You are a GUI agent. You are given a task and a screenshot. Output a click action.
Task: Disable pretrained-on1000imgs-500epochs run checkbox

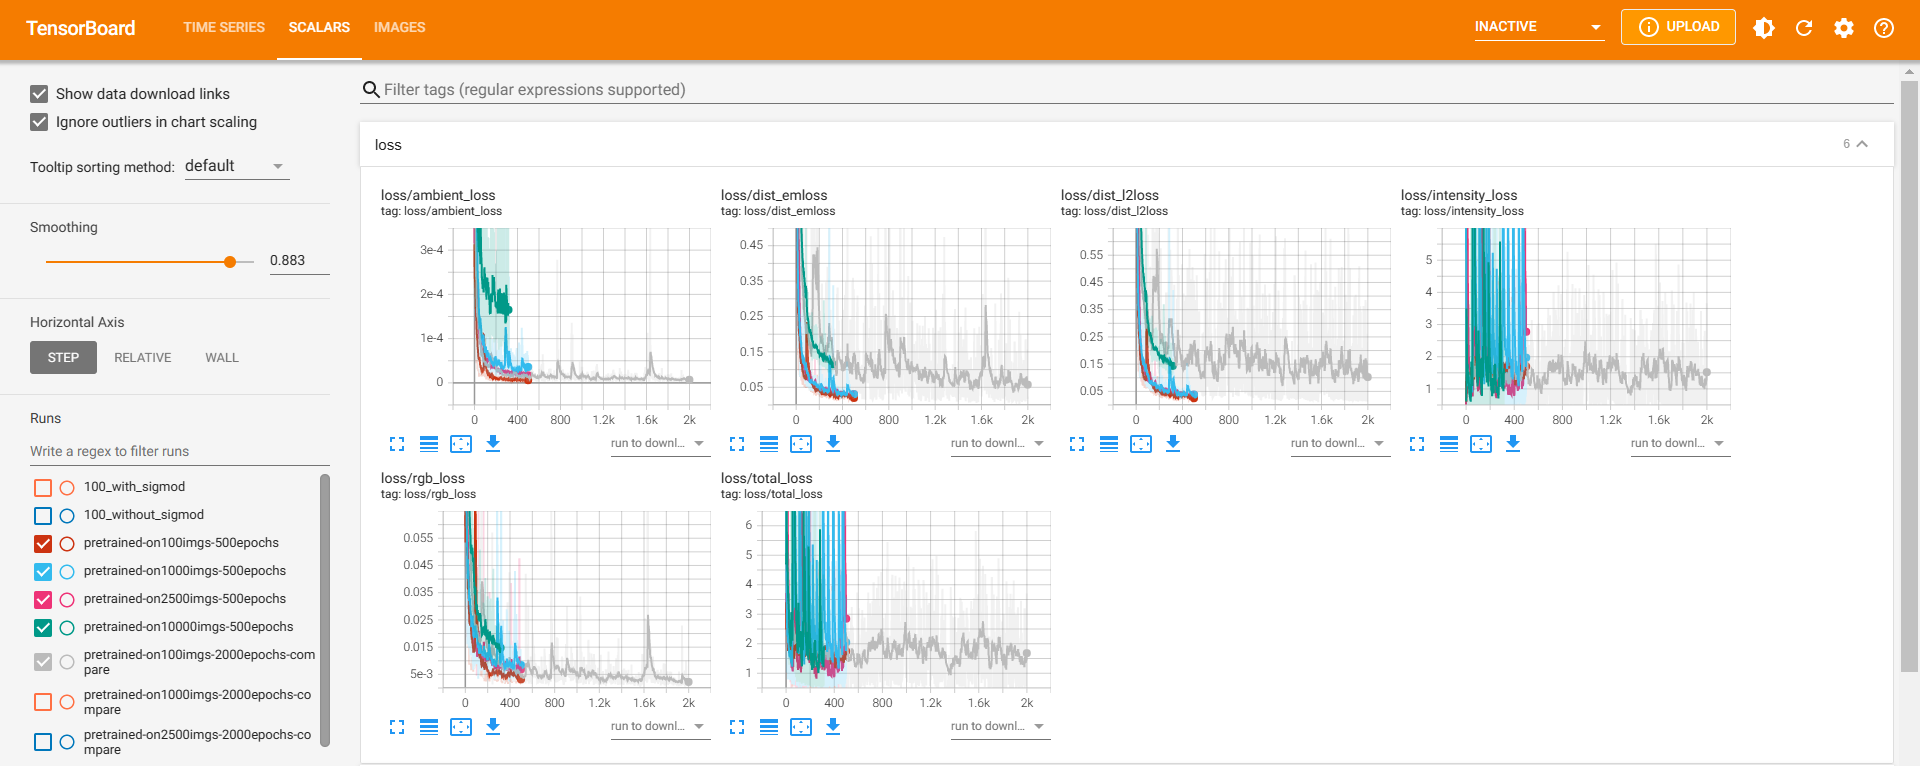pos(43,572)
